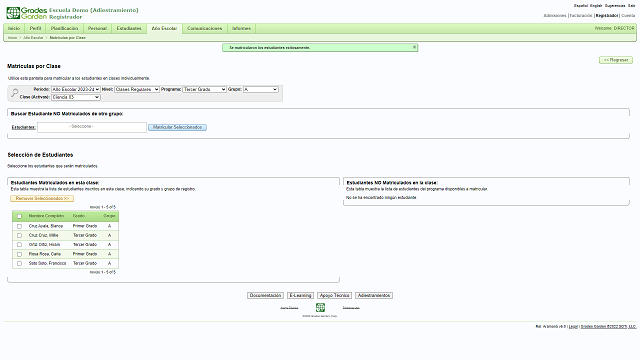Open the Apoyo Técnico button

coord(334,296)
